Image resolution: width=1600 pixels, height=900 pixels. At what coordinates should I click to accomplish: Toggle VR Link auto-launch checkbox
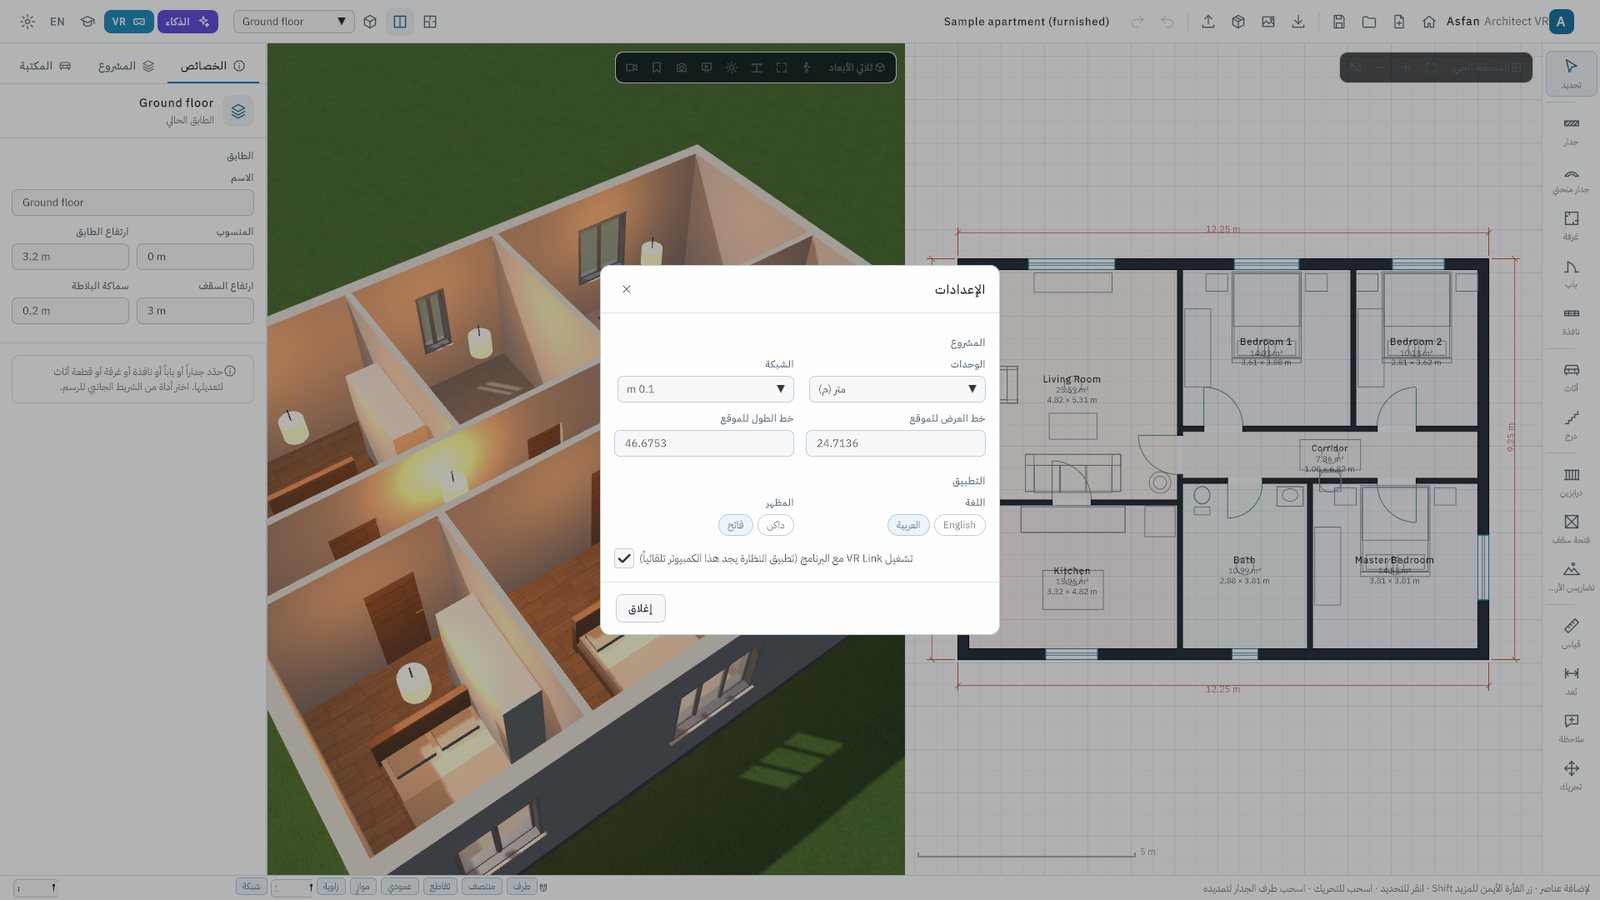(624, 558)
